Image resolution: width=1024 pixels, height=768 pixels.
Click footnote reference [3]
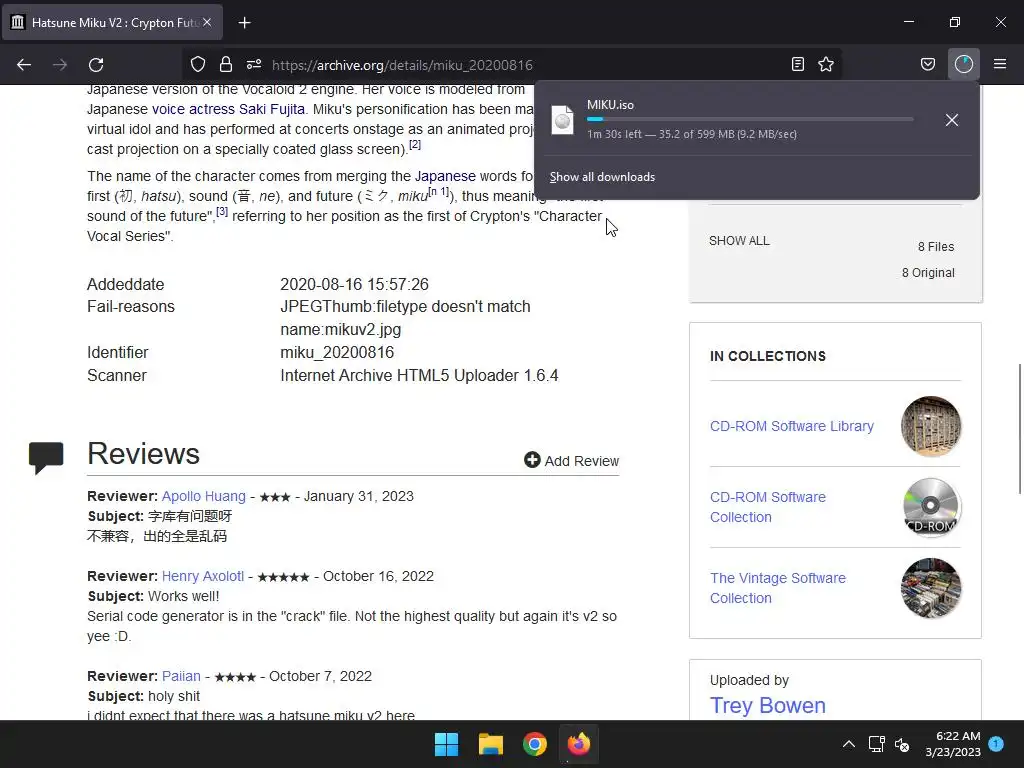point(222,212)
